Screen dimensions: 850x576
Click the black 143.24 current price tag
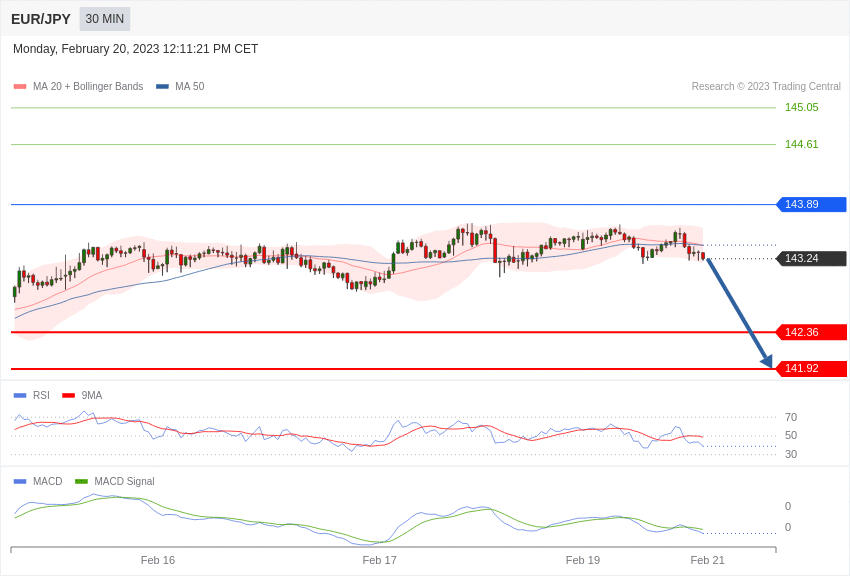click(812, 258)
